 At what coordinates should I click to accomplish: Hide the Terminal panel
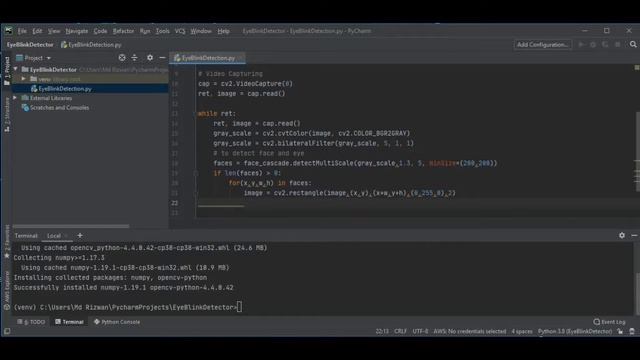click(x=634, y=236)
